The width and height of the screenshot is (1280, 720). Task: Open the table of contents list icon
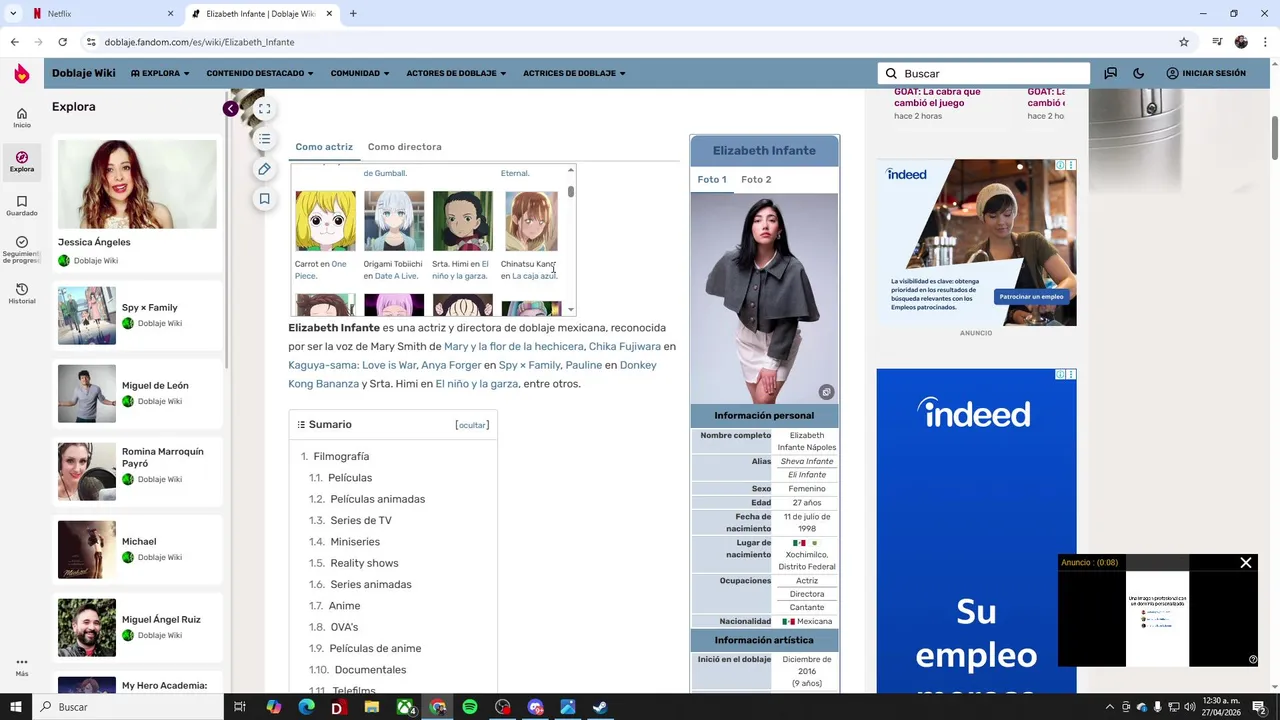pos(264,139)
